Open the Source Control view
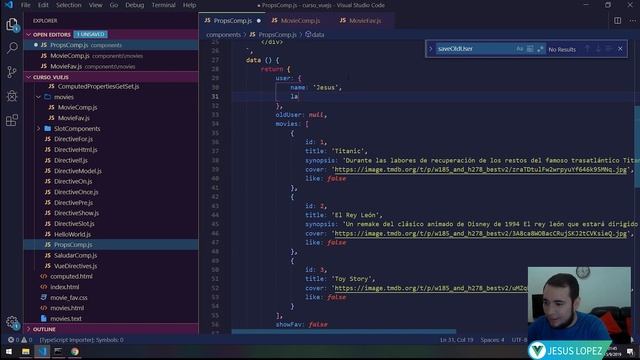Image resolution: width=640 pixels, height=360 pixels. [12, 72]
